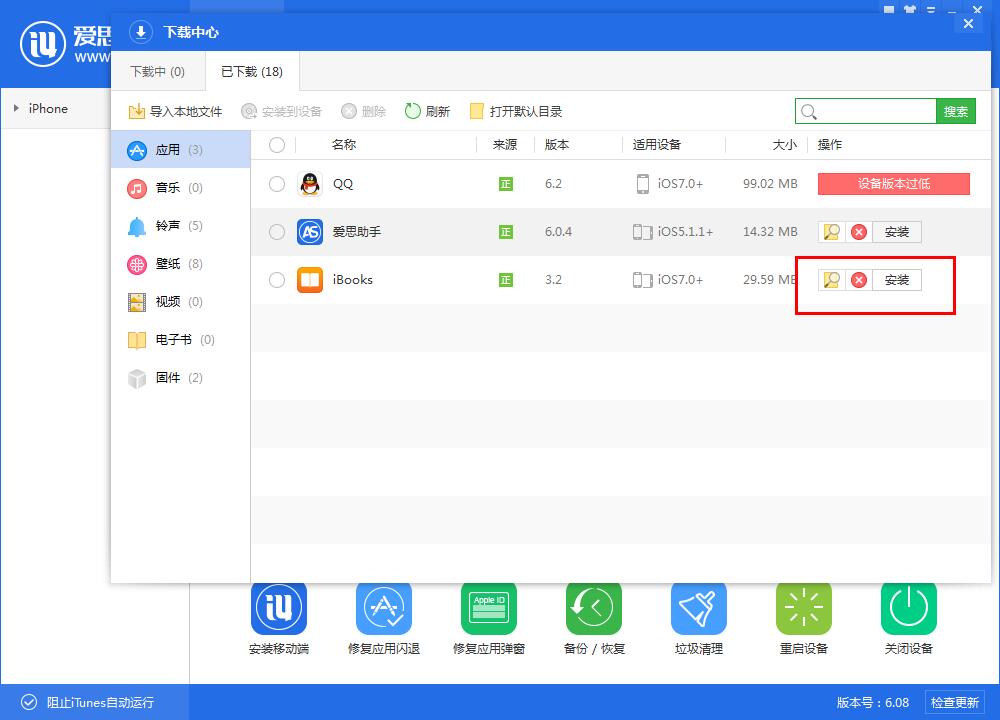The height and width of the screenshot is (720, 1000).
Task: Switch to the 下载中 (0) tab
Action: 158,72
